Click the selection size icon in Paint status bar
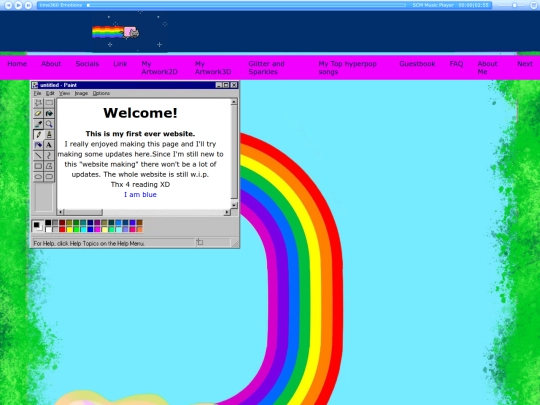This screenshot has width=540, height=405. click(x=200, y=242)
